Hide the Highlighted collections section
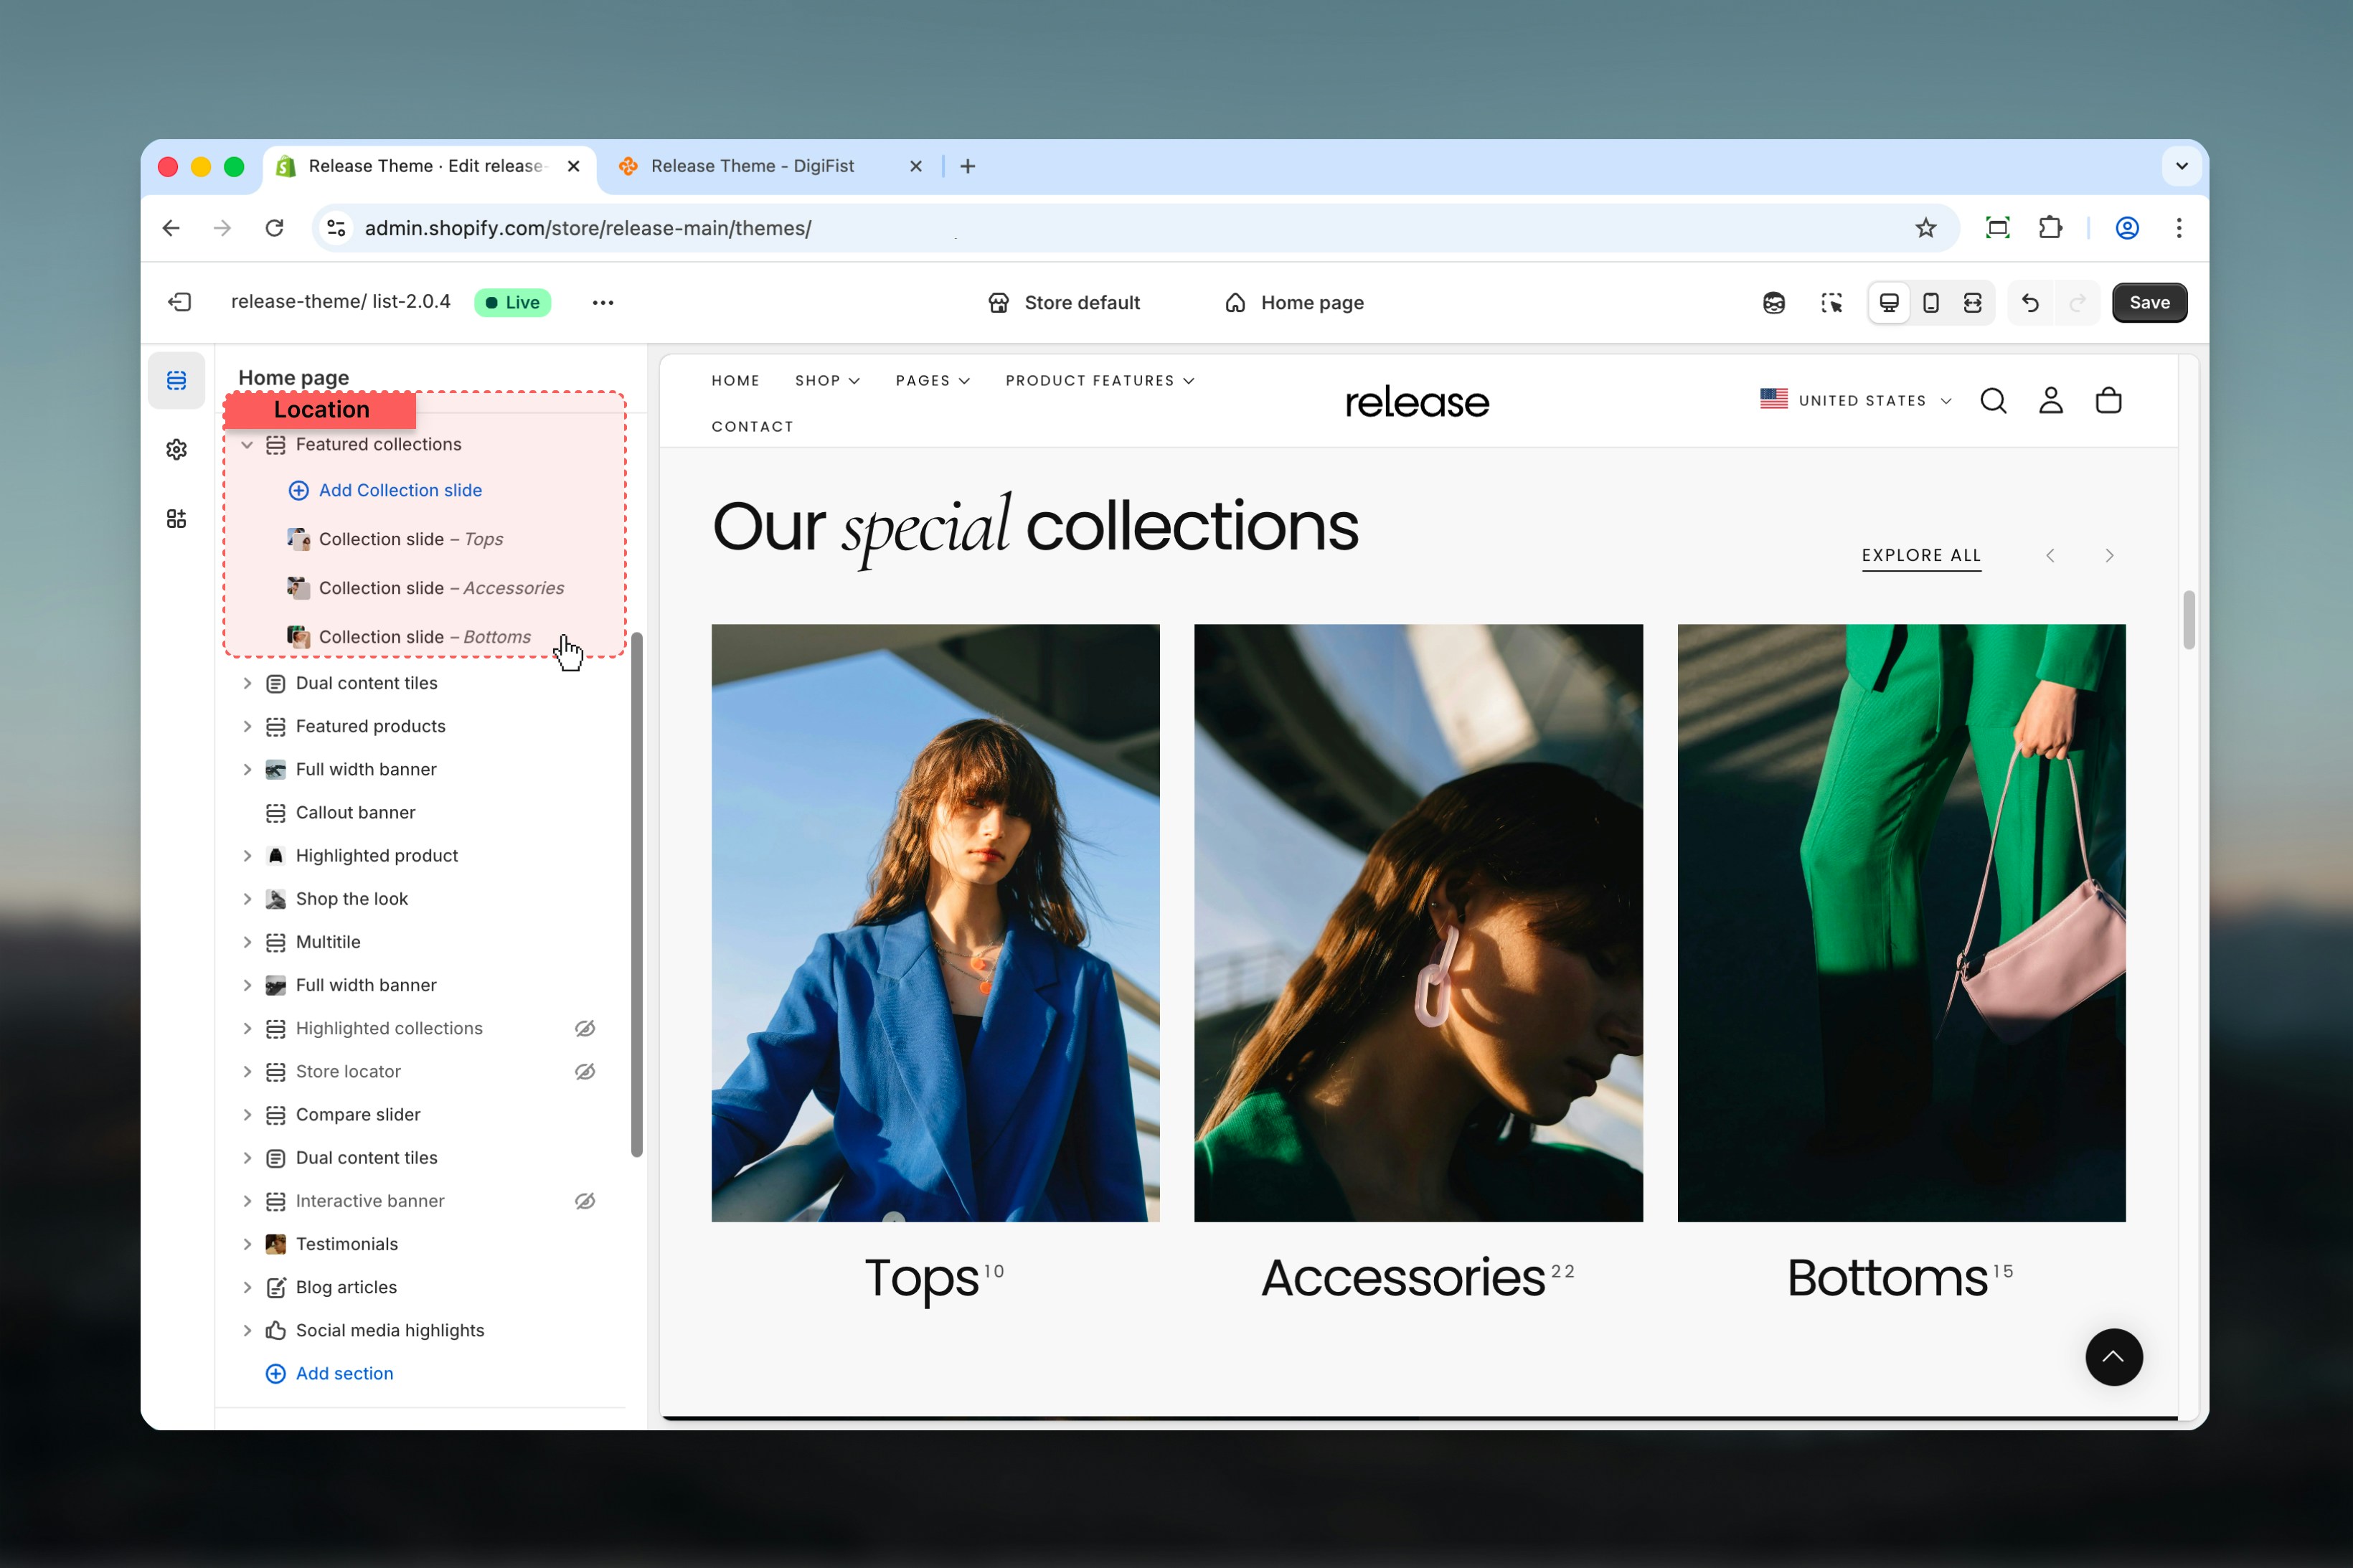2353x1568 pixels. tap(584, 1028)
